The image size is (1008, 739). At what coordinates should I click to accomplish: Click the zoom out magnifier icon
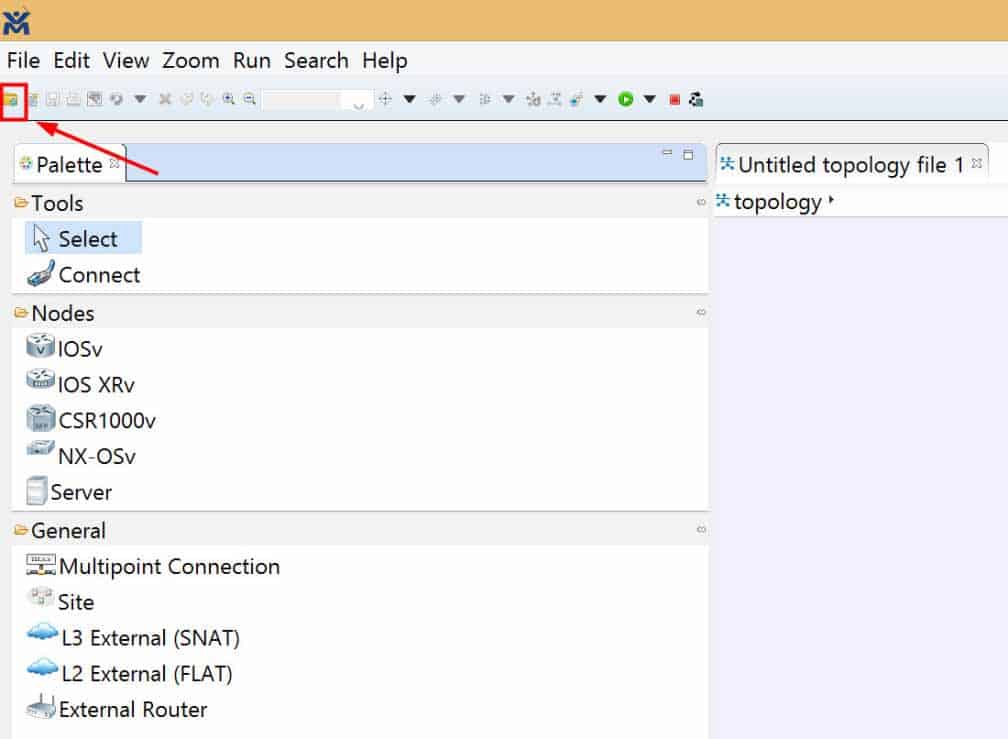coord(249,99)
